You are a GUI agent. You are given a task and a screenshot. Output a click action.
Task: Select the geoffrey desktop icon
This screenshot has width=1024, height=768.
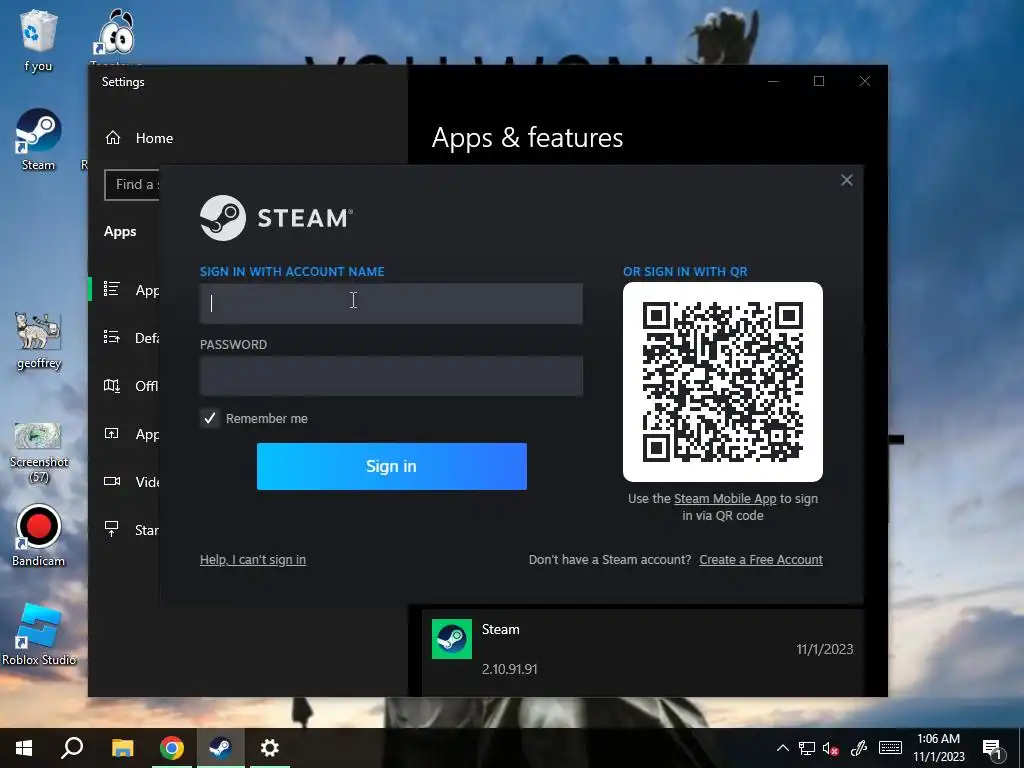pos(39,341)
